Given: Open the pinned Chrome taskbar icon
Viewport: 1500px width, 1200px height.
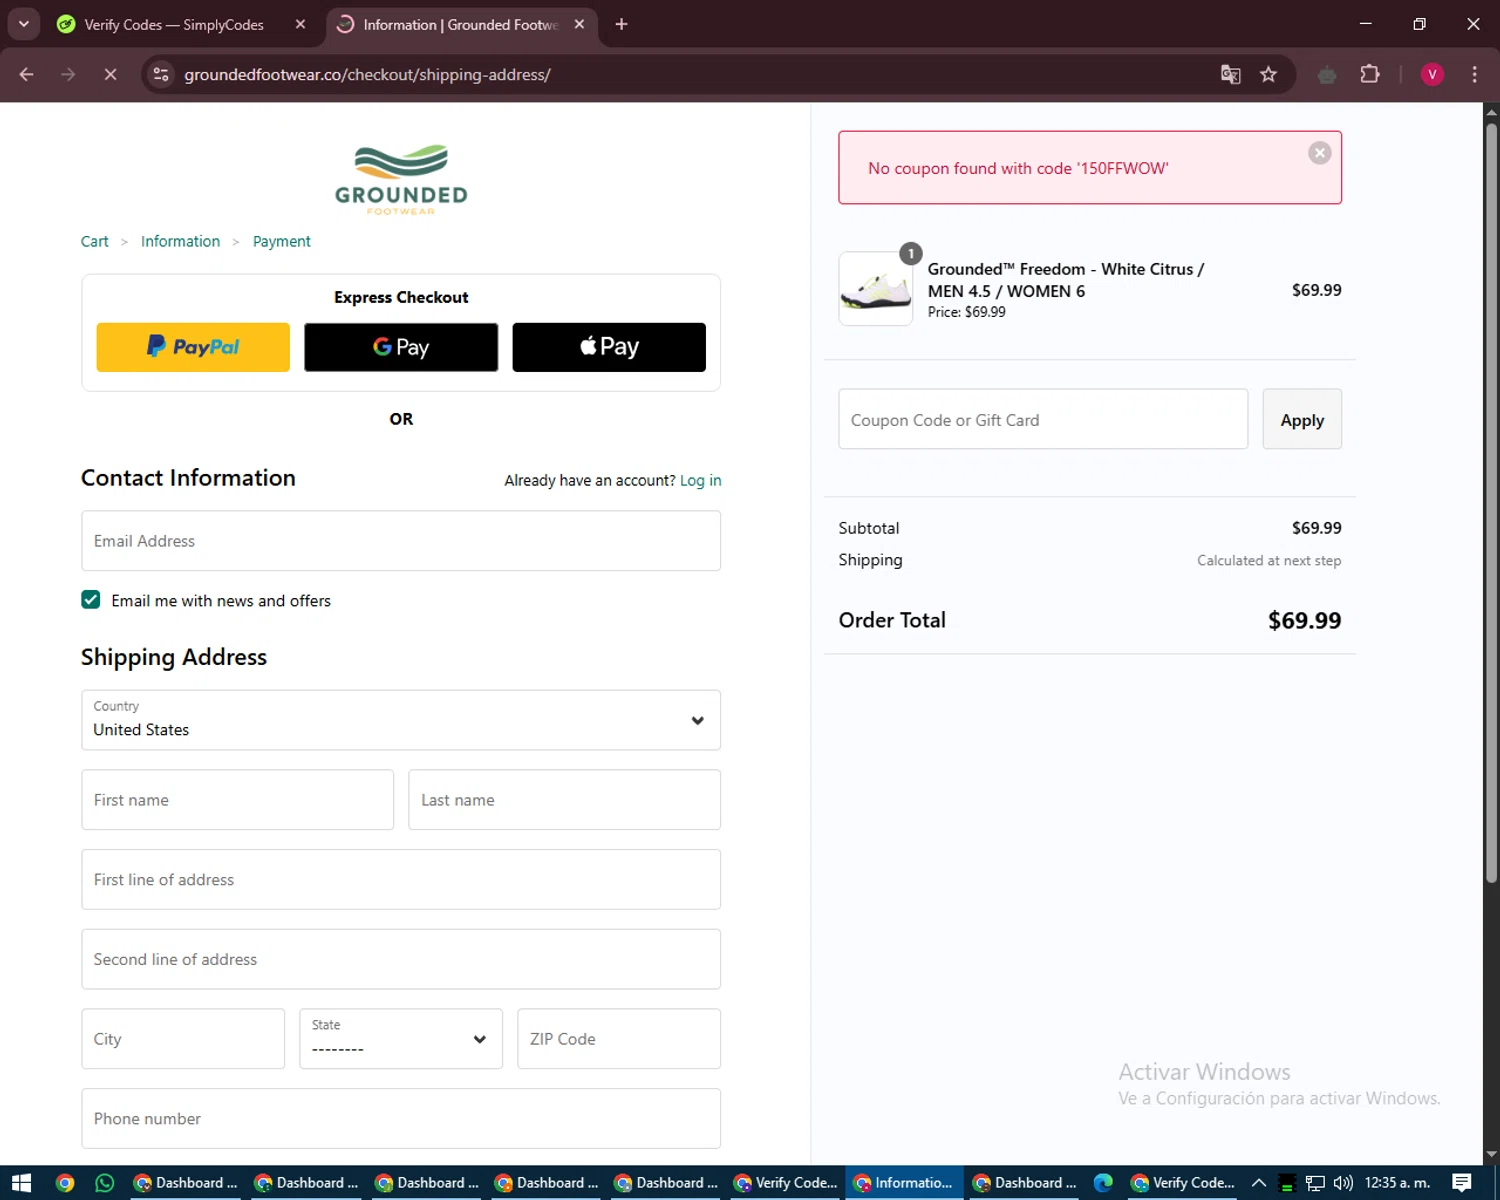Looking at the screenshot, I should (65, 1183).
